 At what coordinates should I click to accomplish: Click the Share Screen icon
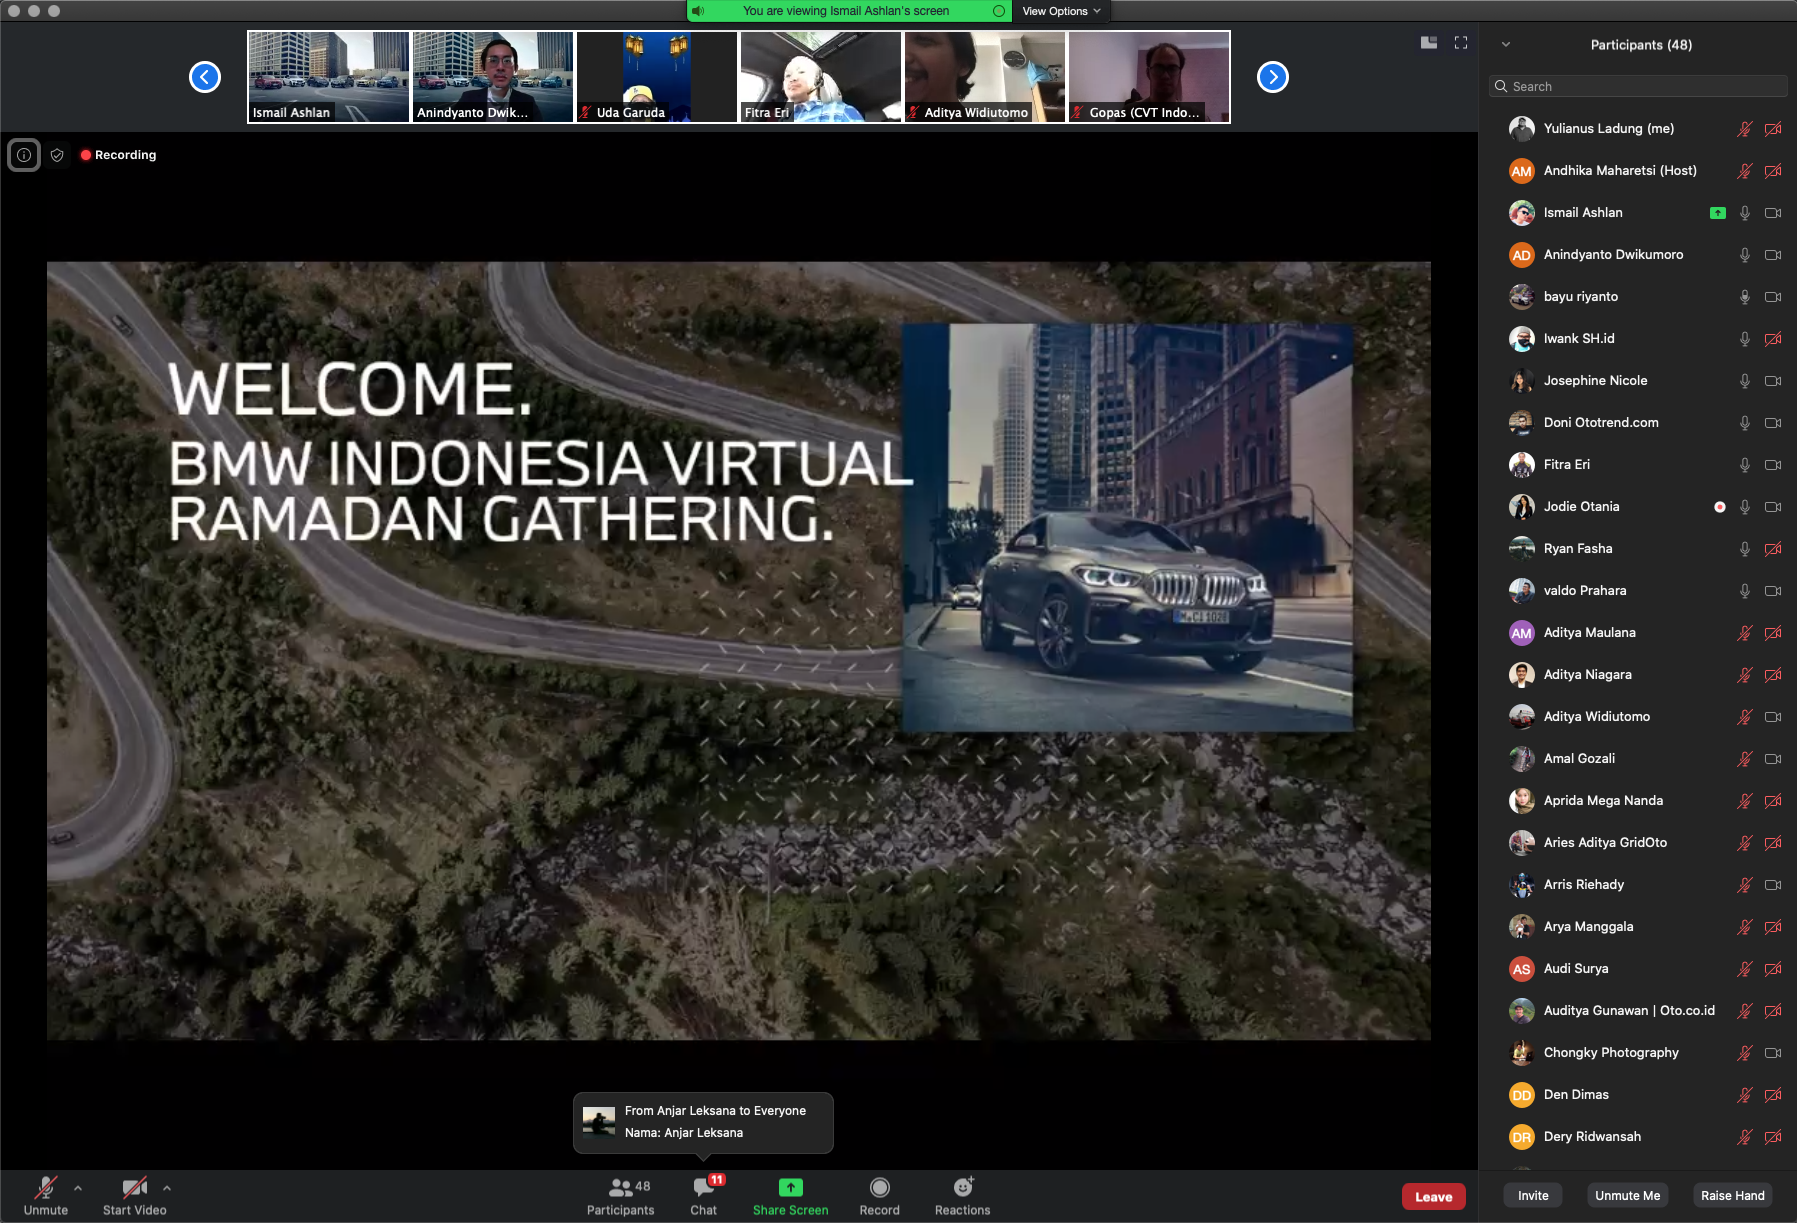click(x=790, y=1188)
